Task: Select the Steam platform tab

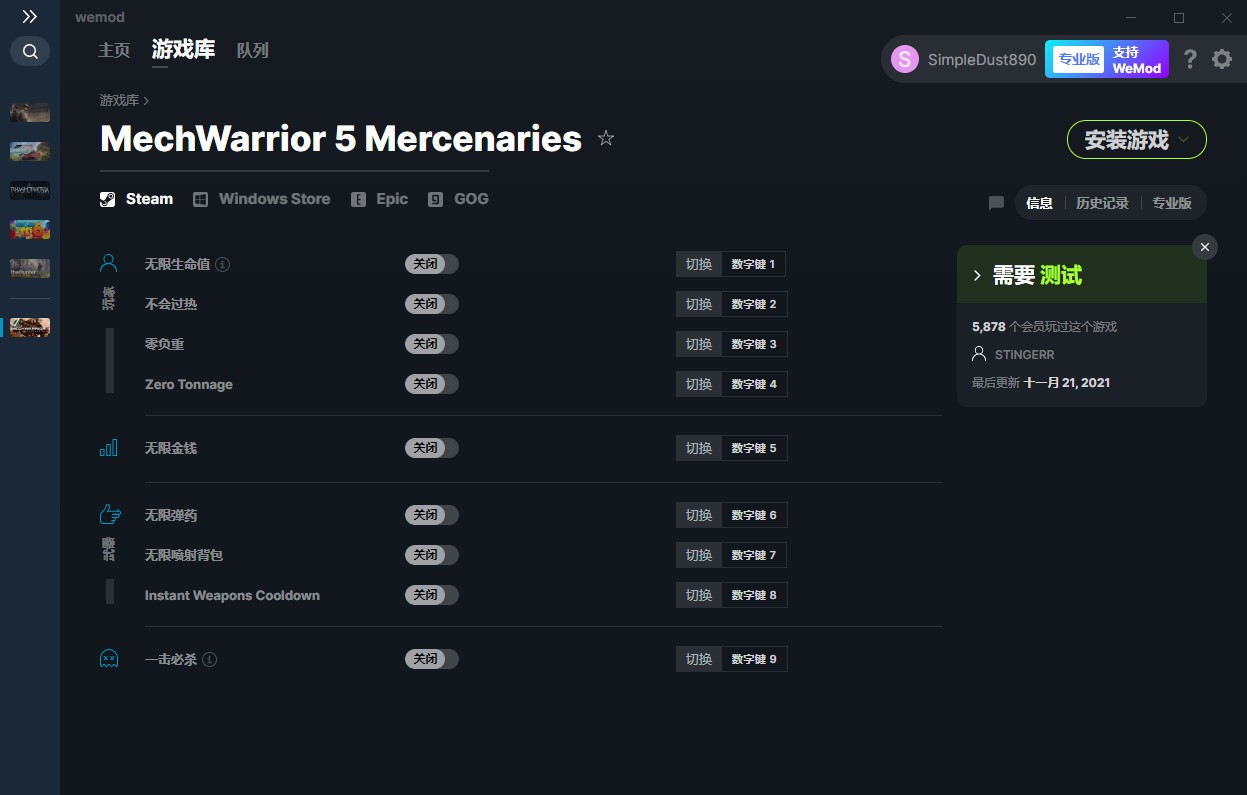Action: point(137,199)
